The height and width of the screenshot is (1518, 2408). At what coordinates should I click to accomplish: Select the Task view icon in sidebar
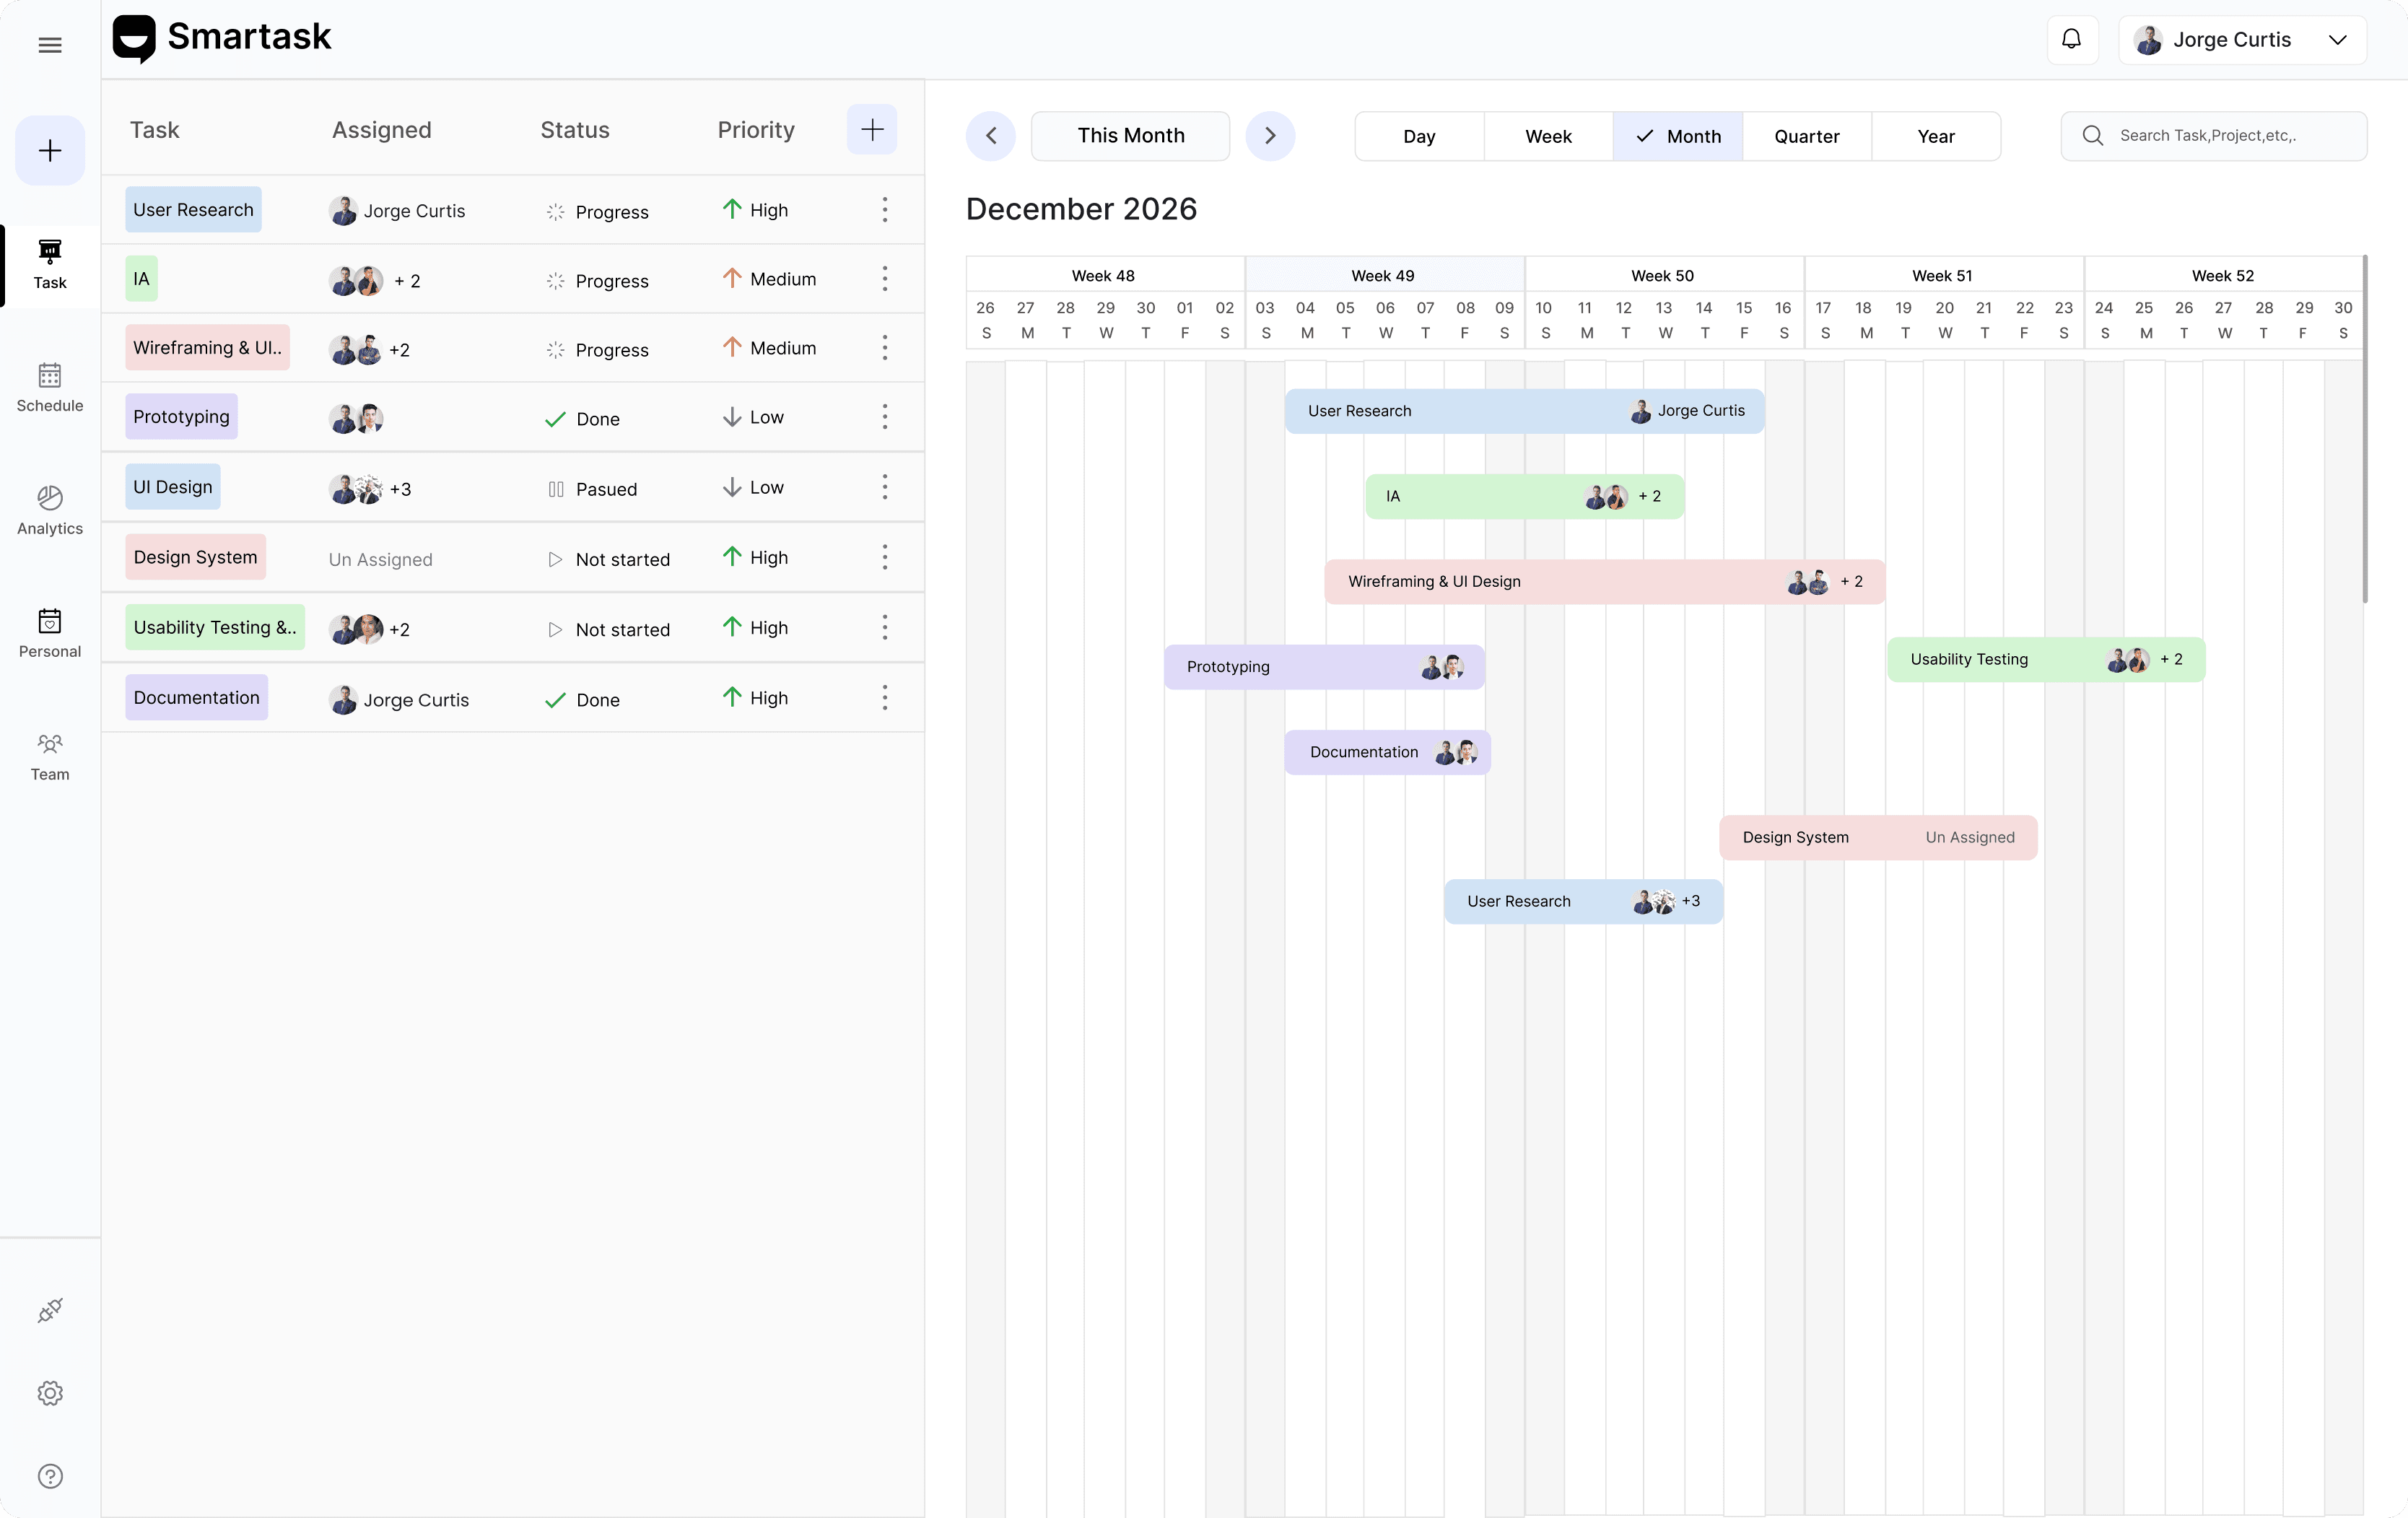tap(50, 263)
